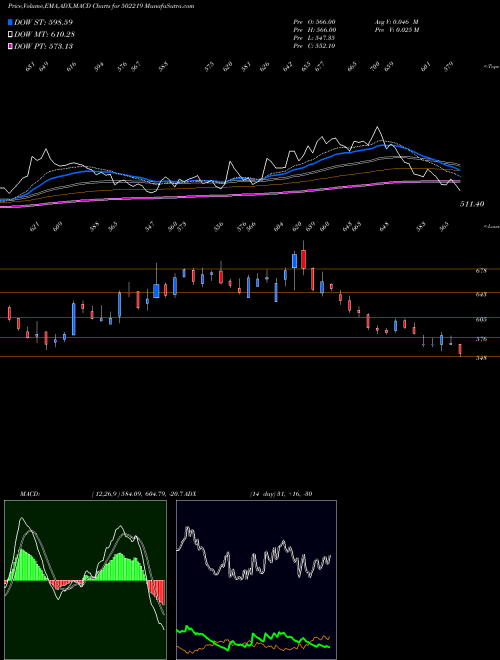
Task: Click the 511.40 price label
Action: tap(472, 204)
